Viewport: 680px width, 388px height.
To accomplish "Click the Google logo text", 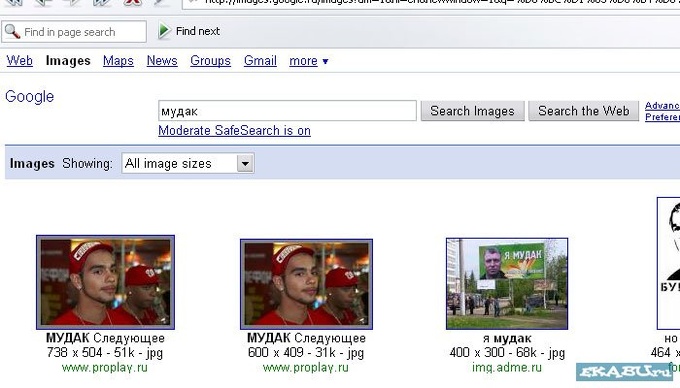I will point(29,96).
